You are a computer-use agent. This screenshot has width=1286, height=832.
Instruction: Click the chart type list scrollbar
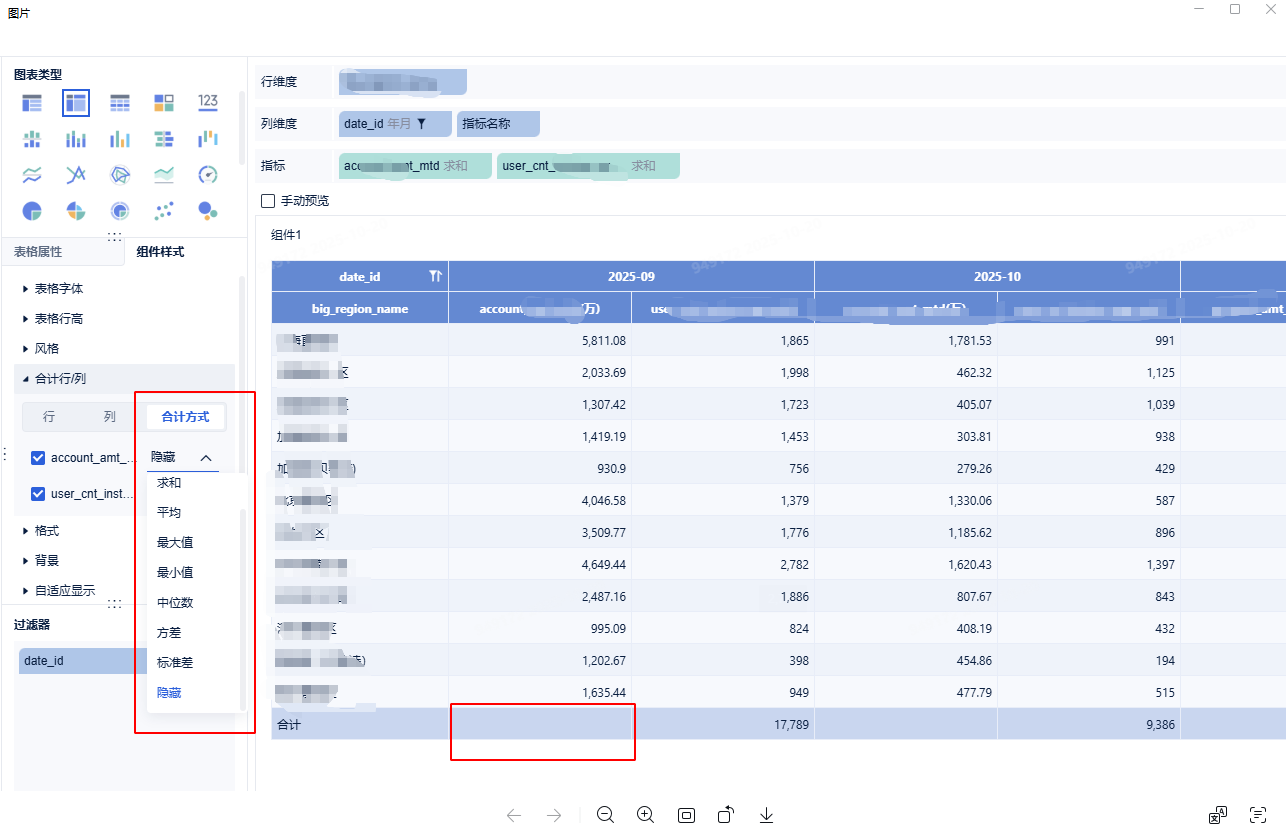click(x=241, y=126)
